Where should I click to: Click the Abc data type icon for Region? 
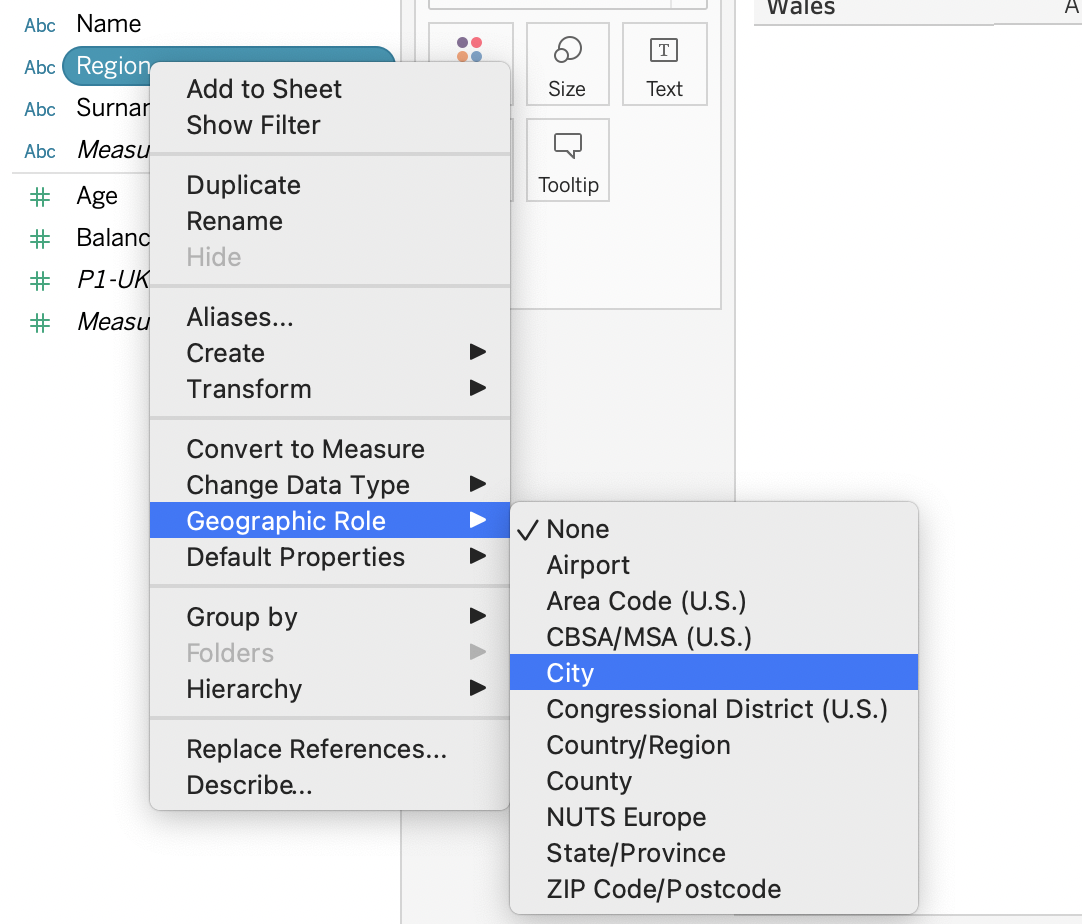click(40, 67)
